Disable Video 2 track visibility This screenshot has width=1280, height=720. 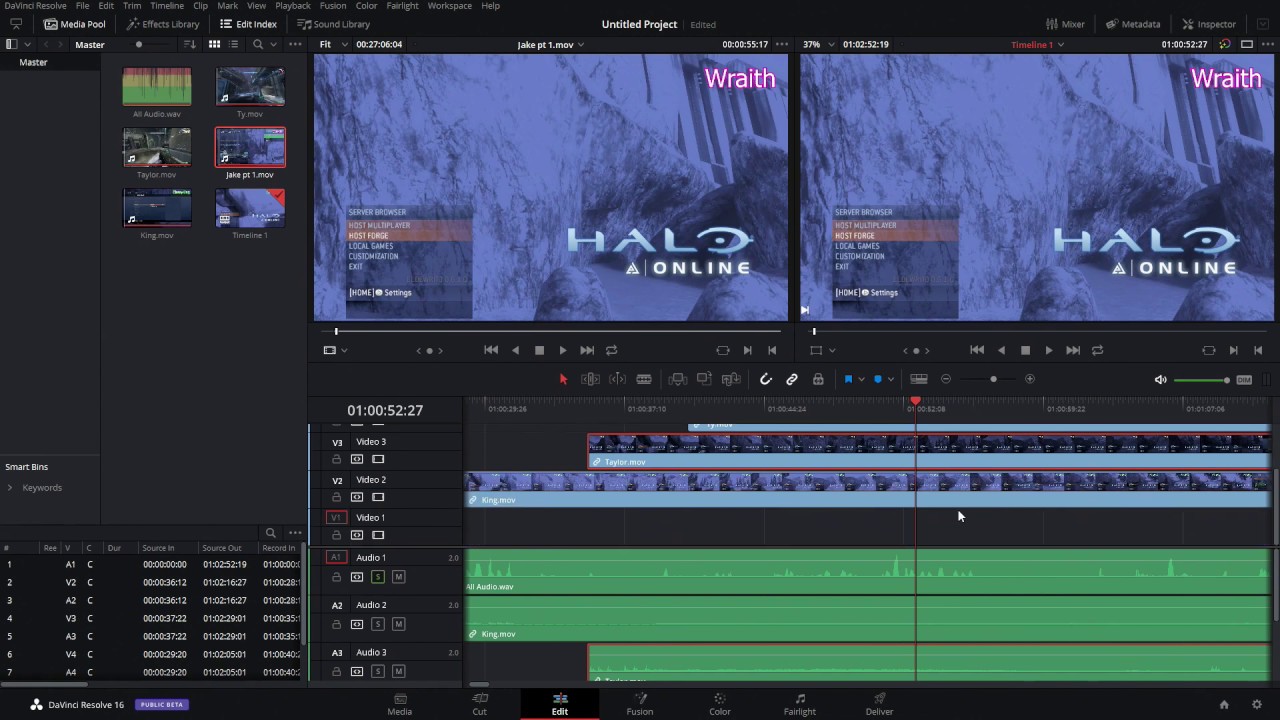(x=378, y=497)
